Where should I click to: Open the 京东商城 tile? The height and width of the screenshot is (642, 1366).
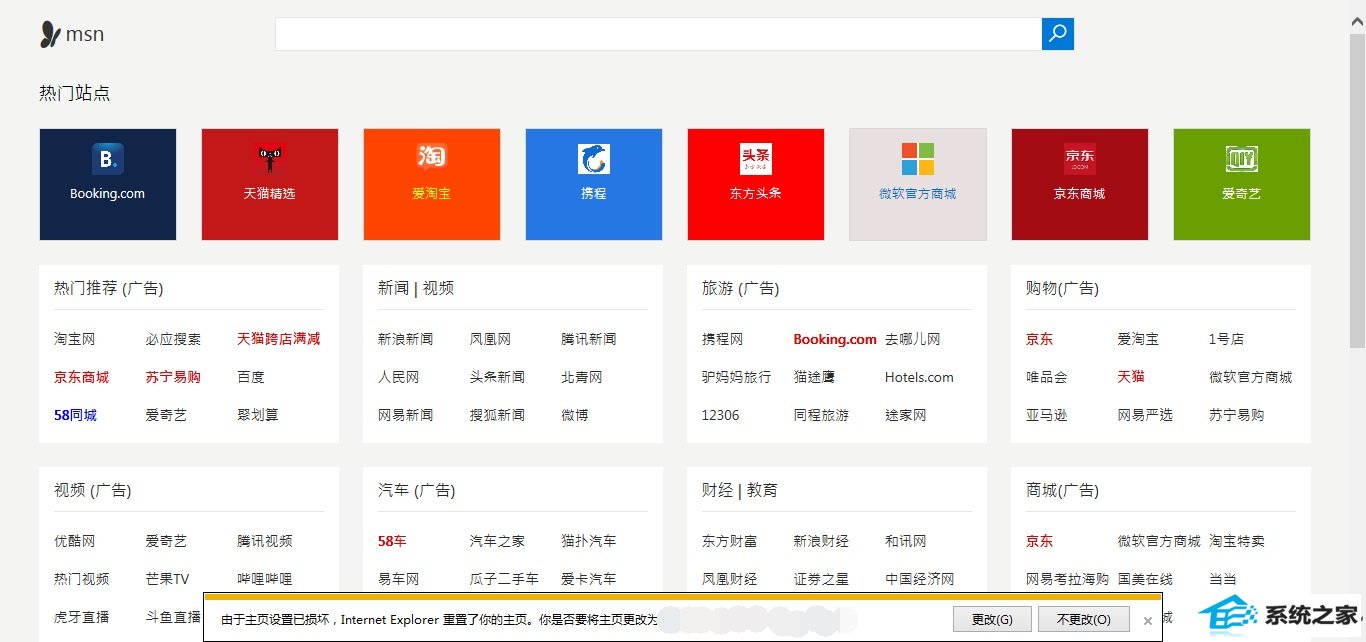(1080, 184)
